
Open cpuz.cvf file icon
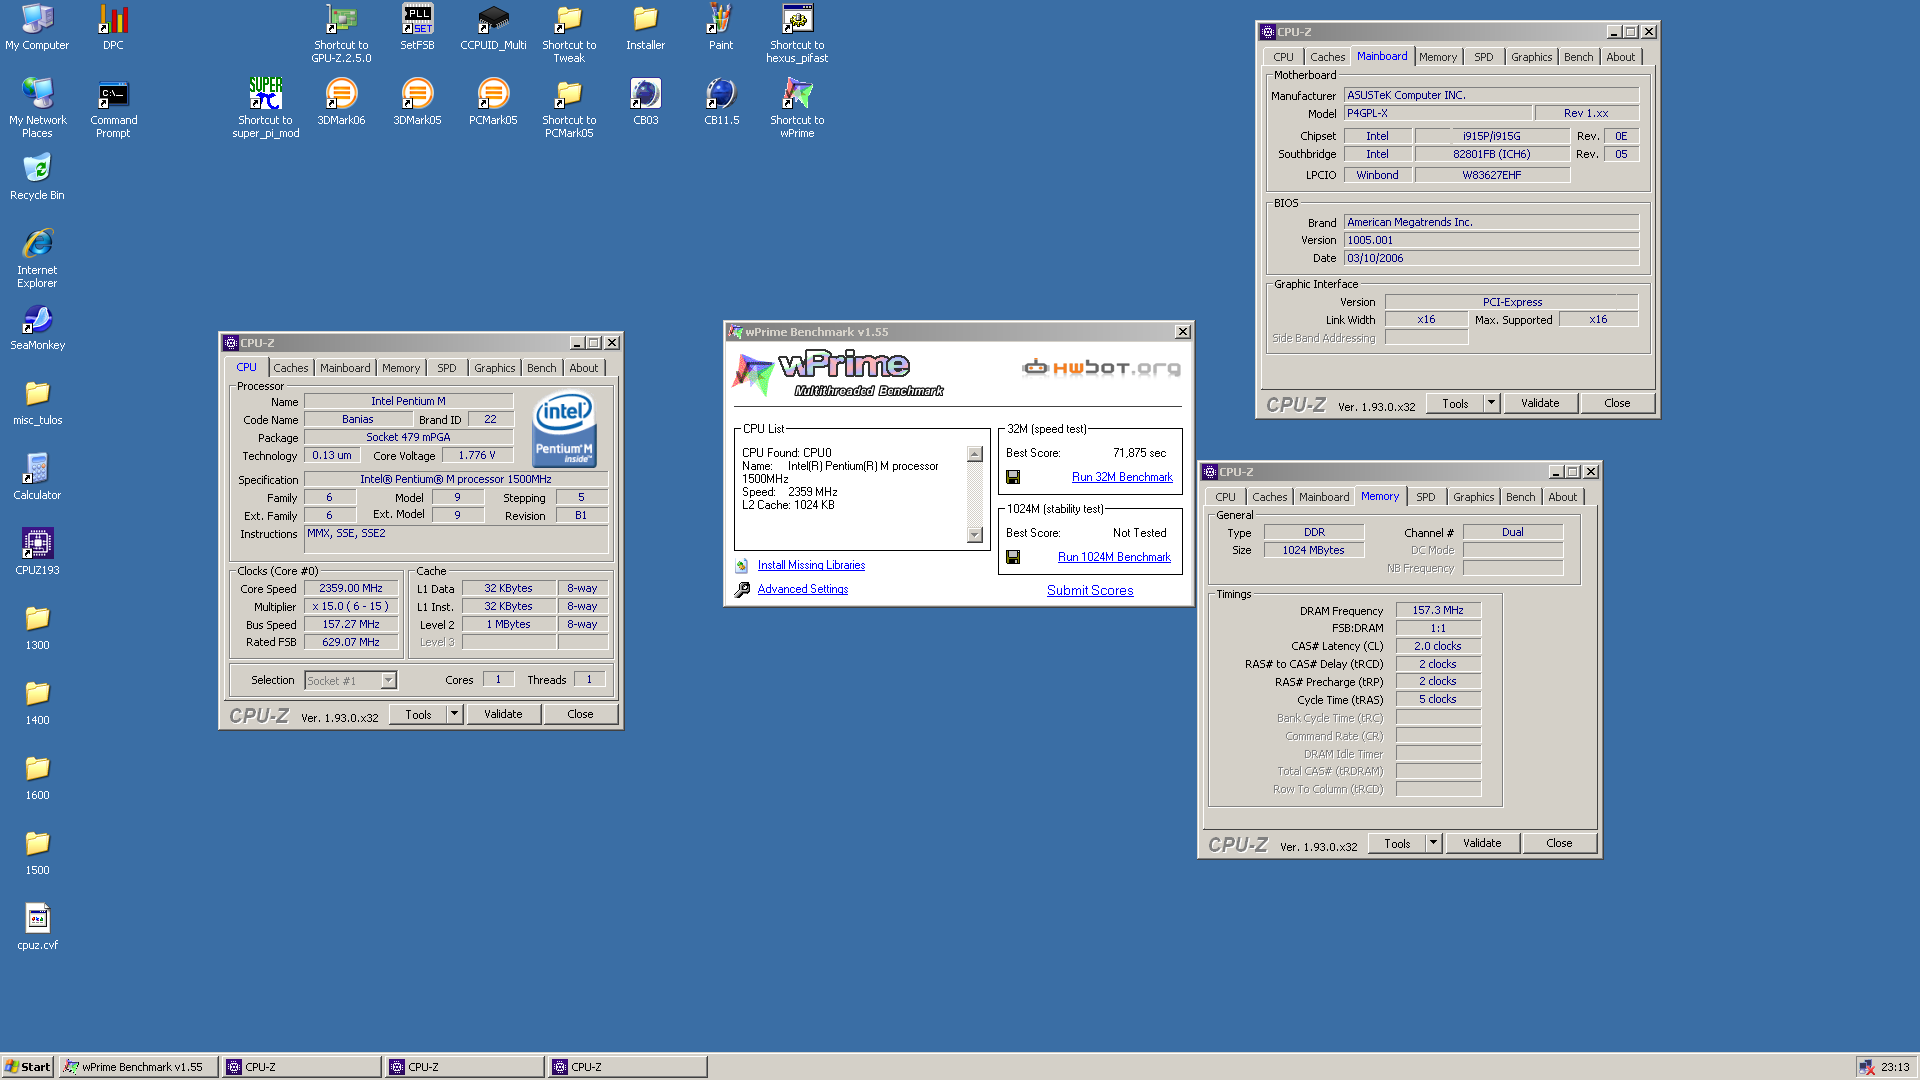click(37, 927)
